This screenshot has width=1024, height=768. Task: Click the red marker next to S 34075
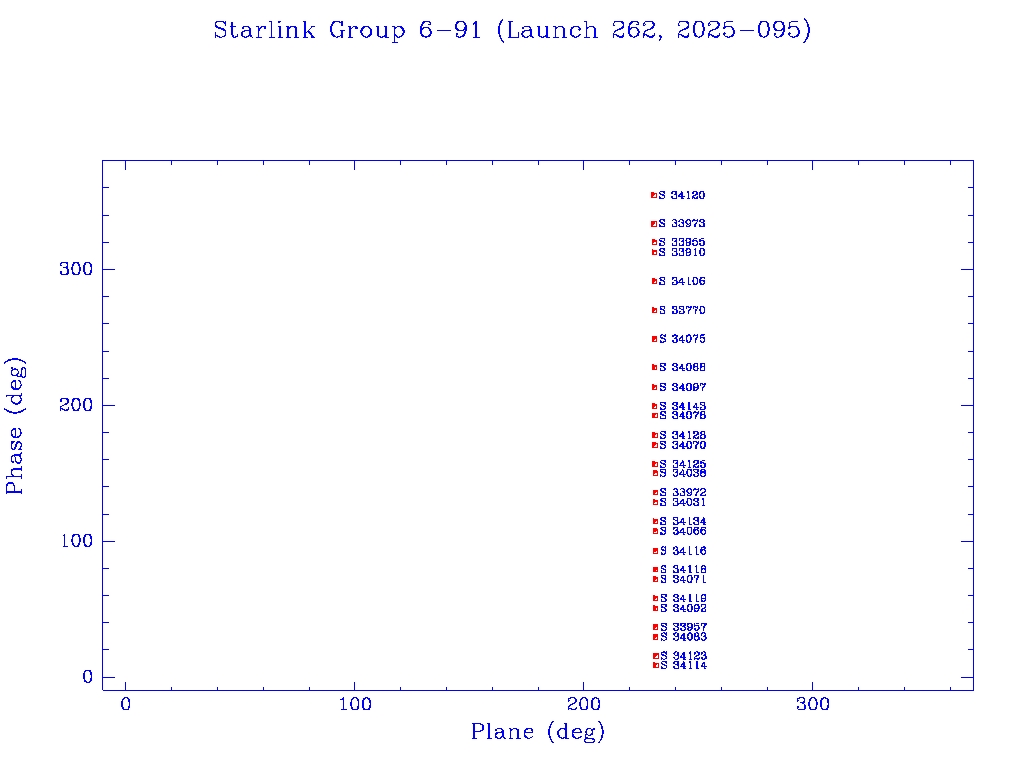[654, 339]
